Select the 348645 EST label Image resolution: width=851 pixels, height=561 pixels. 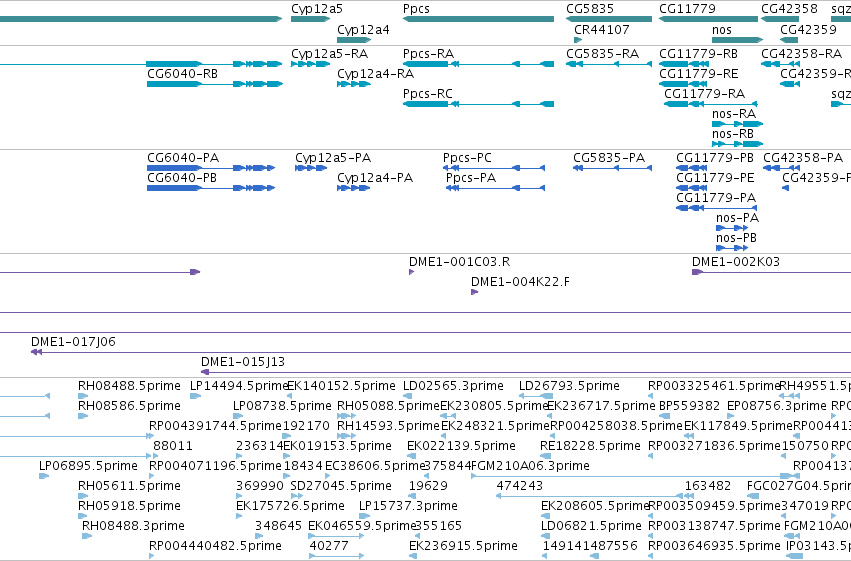coord(278,526)
